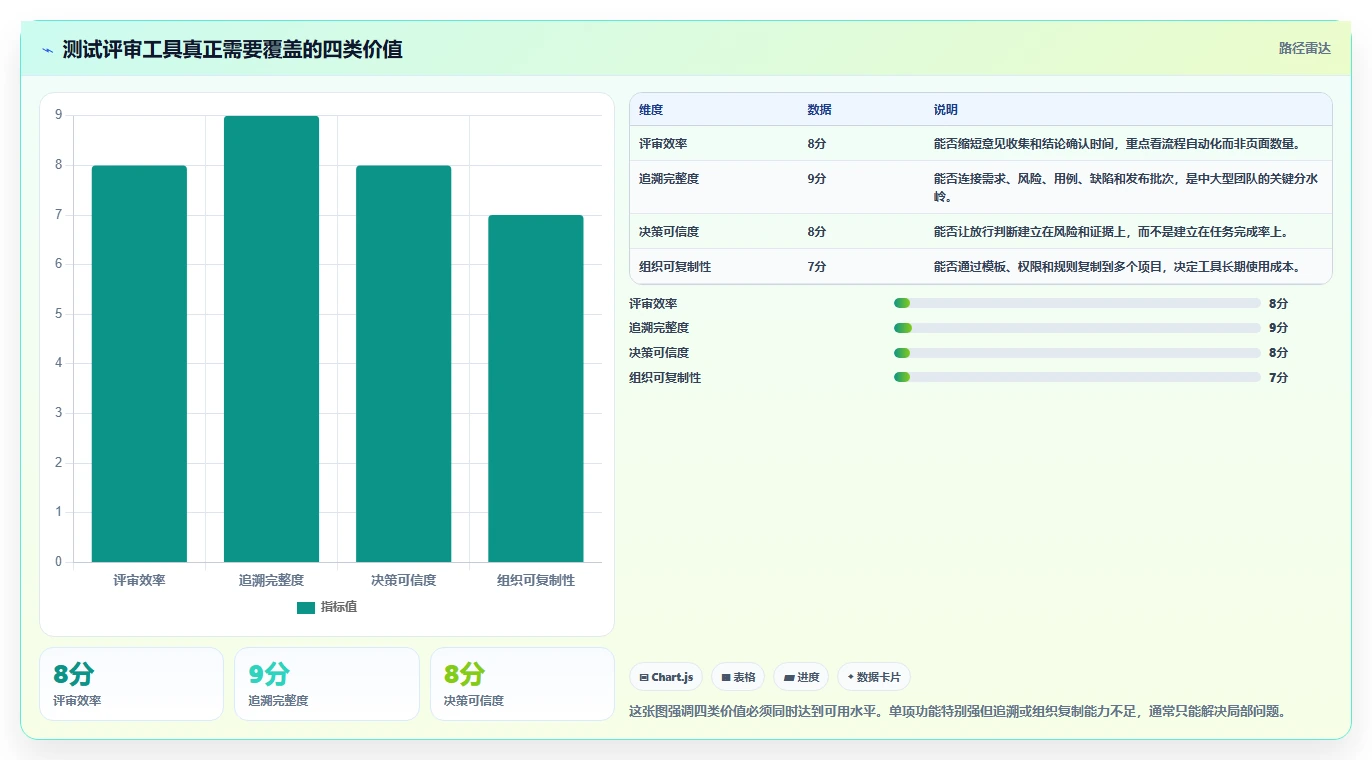This screenshot has height=760, width=1372.
Task: Click the 9分 追溯完整度 data card
Action: click(x=327, y=684)
